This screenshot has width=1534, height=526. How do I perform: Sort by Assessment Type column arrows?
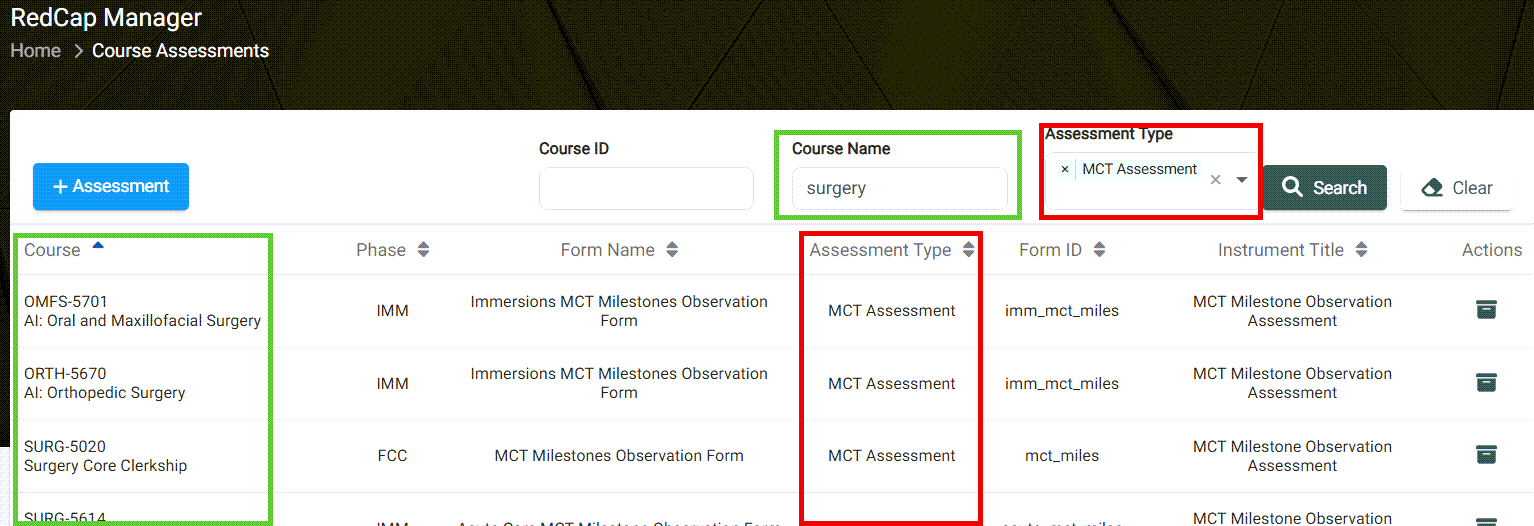click(968, 250)
